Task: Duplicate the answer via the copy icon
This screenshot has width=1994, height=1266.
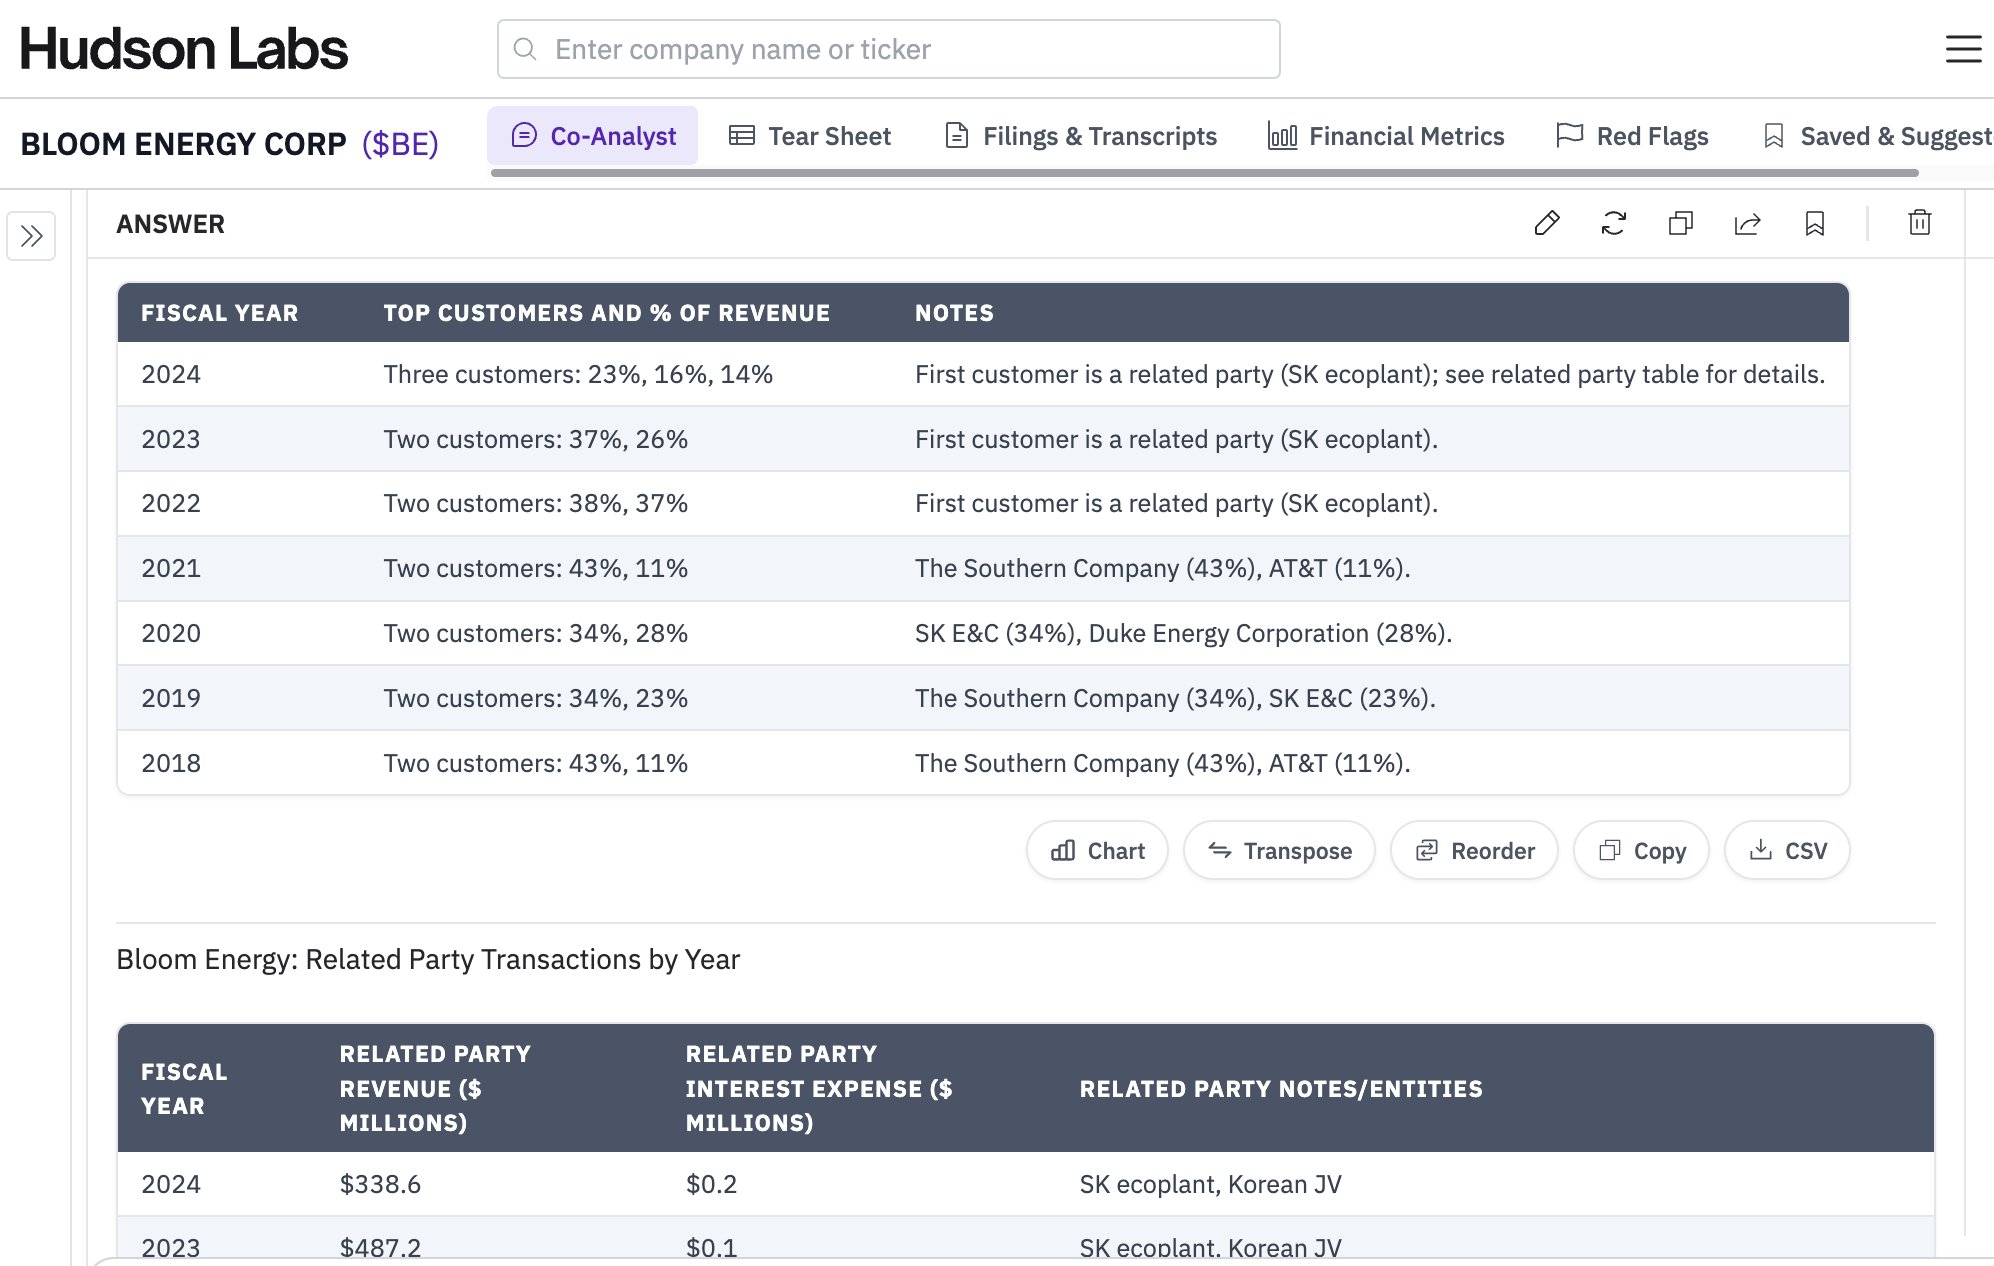Action: click(1680, 224)
